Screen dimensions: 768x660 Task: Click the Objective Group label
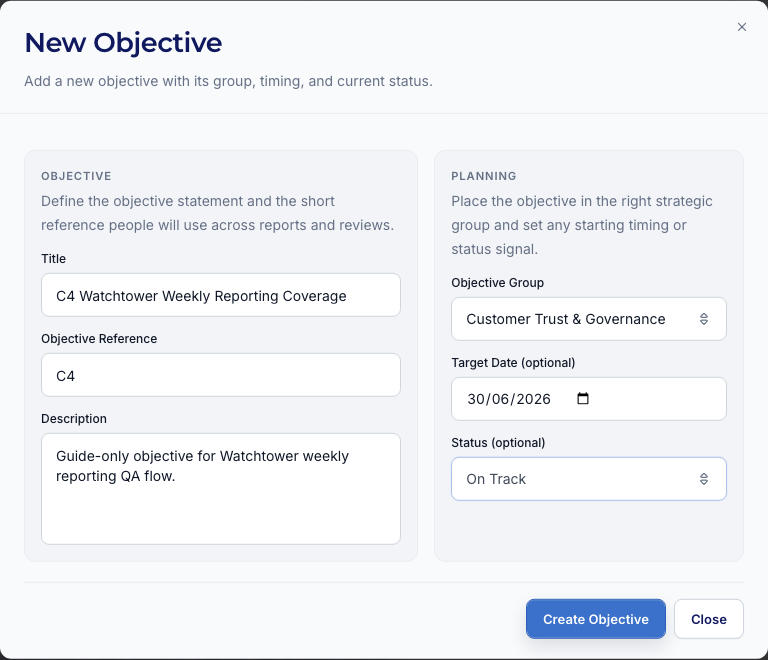(497, 283)
